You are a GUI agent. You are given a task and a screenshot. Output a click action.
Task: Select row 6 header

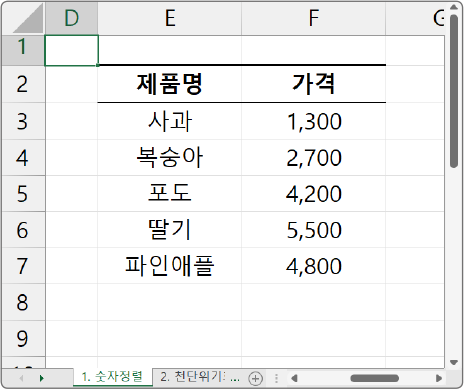click(x=23, y=230)
